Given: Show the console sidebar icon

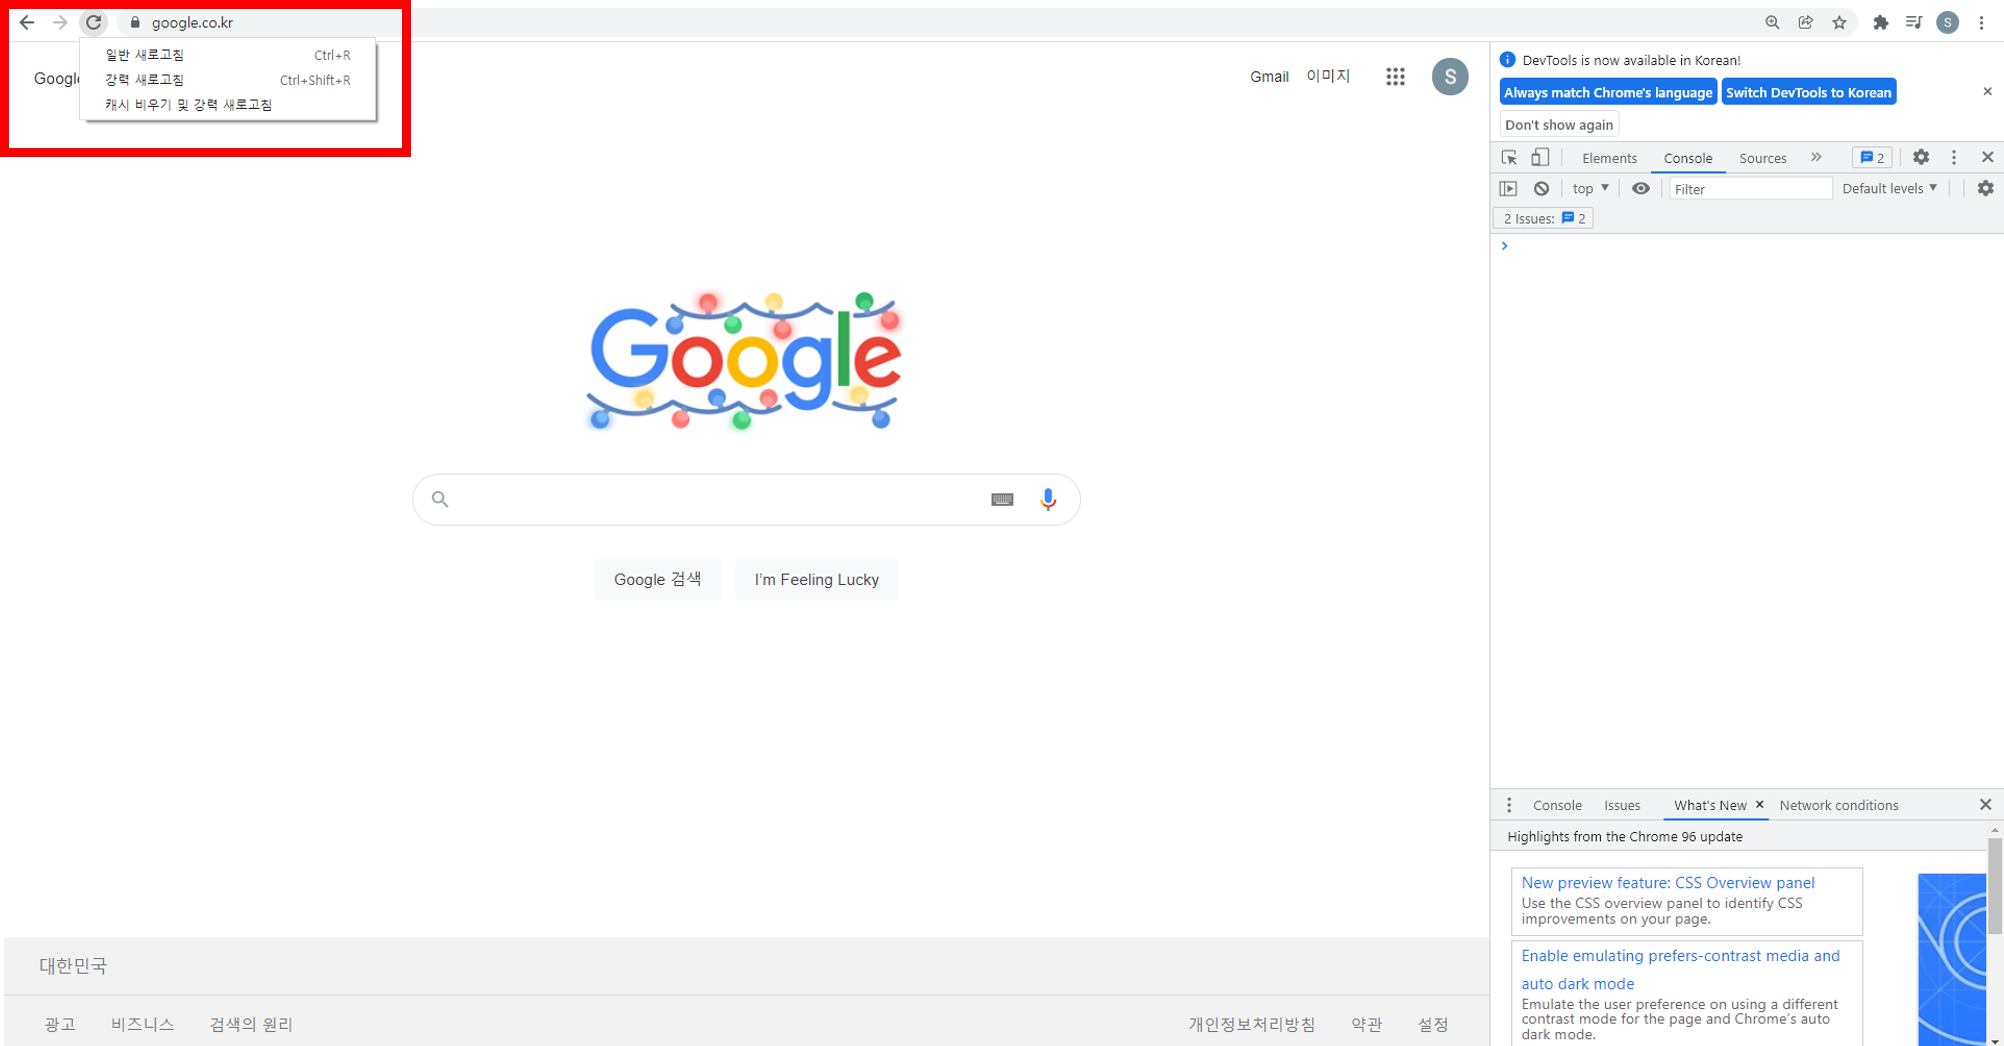Looking at the screenshot, I should point(1509,188).
